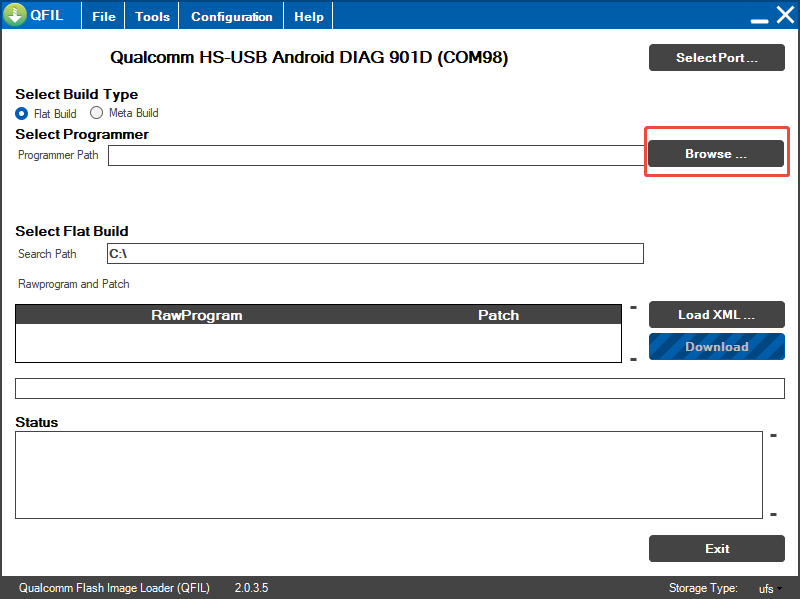Minimize the QFIL window
800x599 pixels.
[x=759, y=20]
